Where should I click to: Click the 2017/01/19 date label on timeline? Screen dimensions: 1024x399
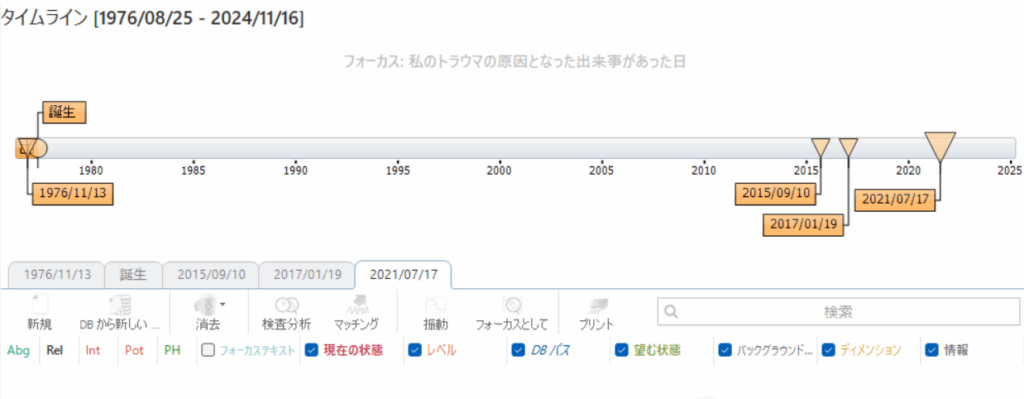(x=803, y=224)
